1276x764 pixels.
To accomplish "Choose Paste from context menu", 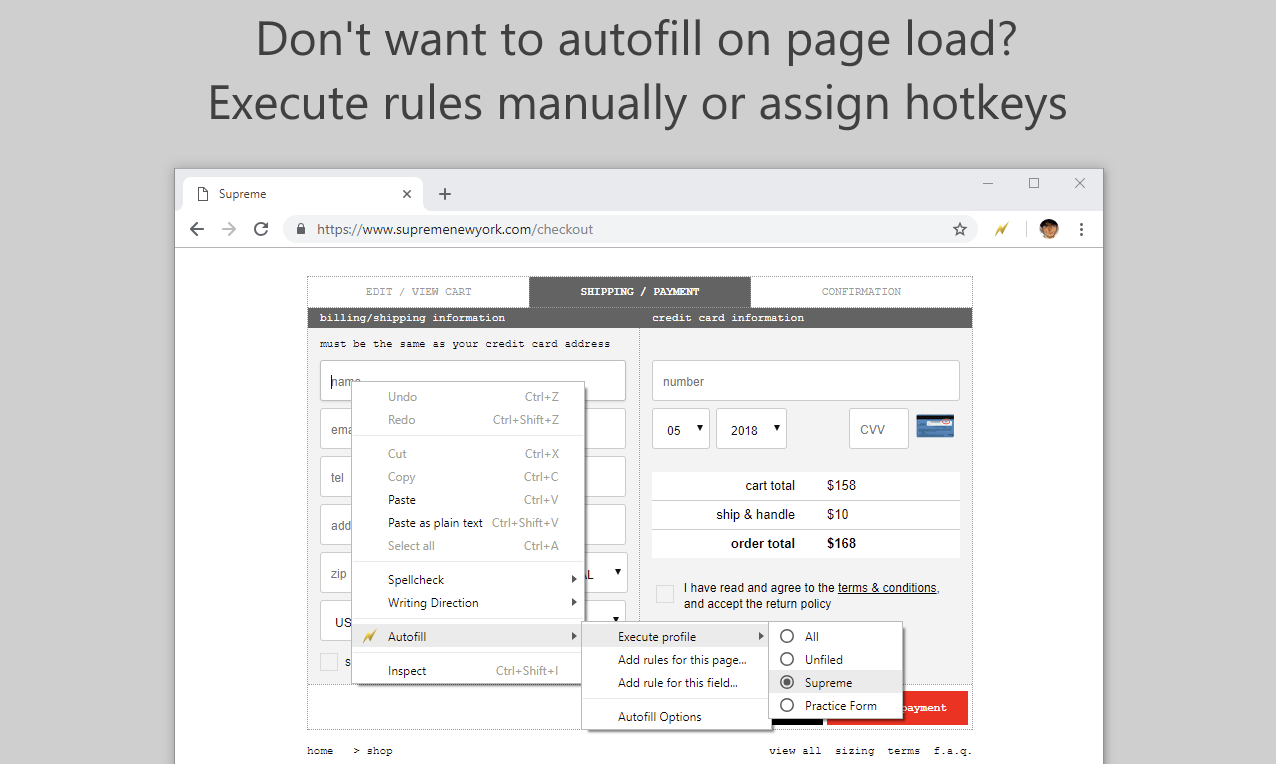I will coord(467,499).
